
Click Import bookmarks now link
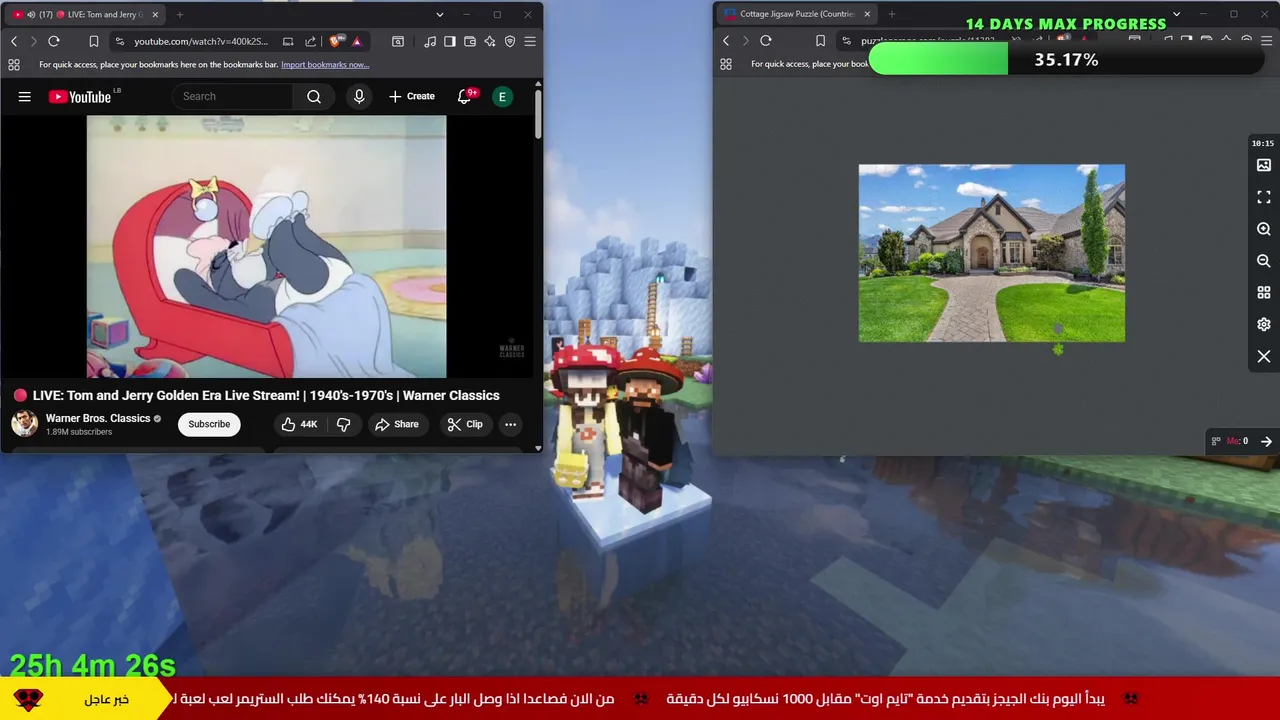coord(325,65)
